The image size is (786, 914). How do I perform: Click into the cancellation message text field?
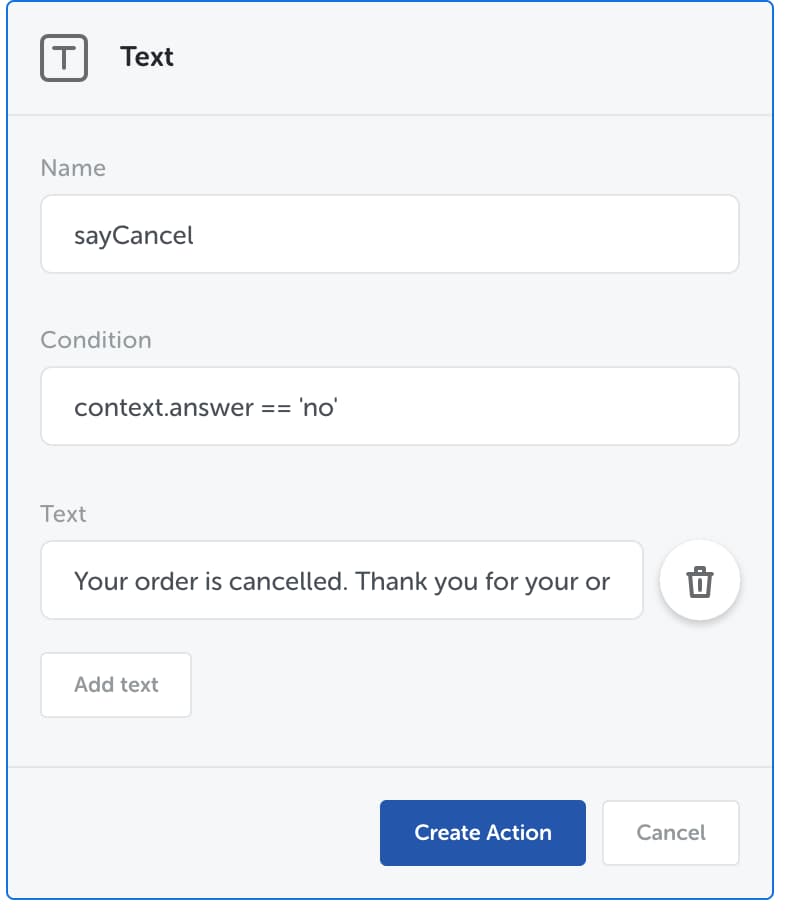tap(342, 581)
